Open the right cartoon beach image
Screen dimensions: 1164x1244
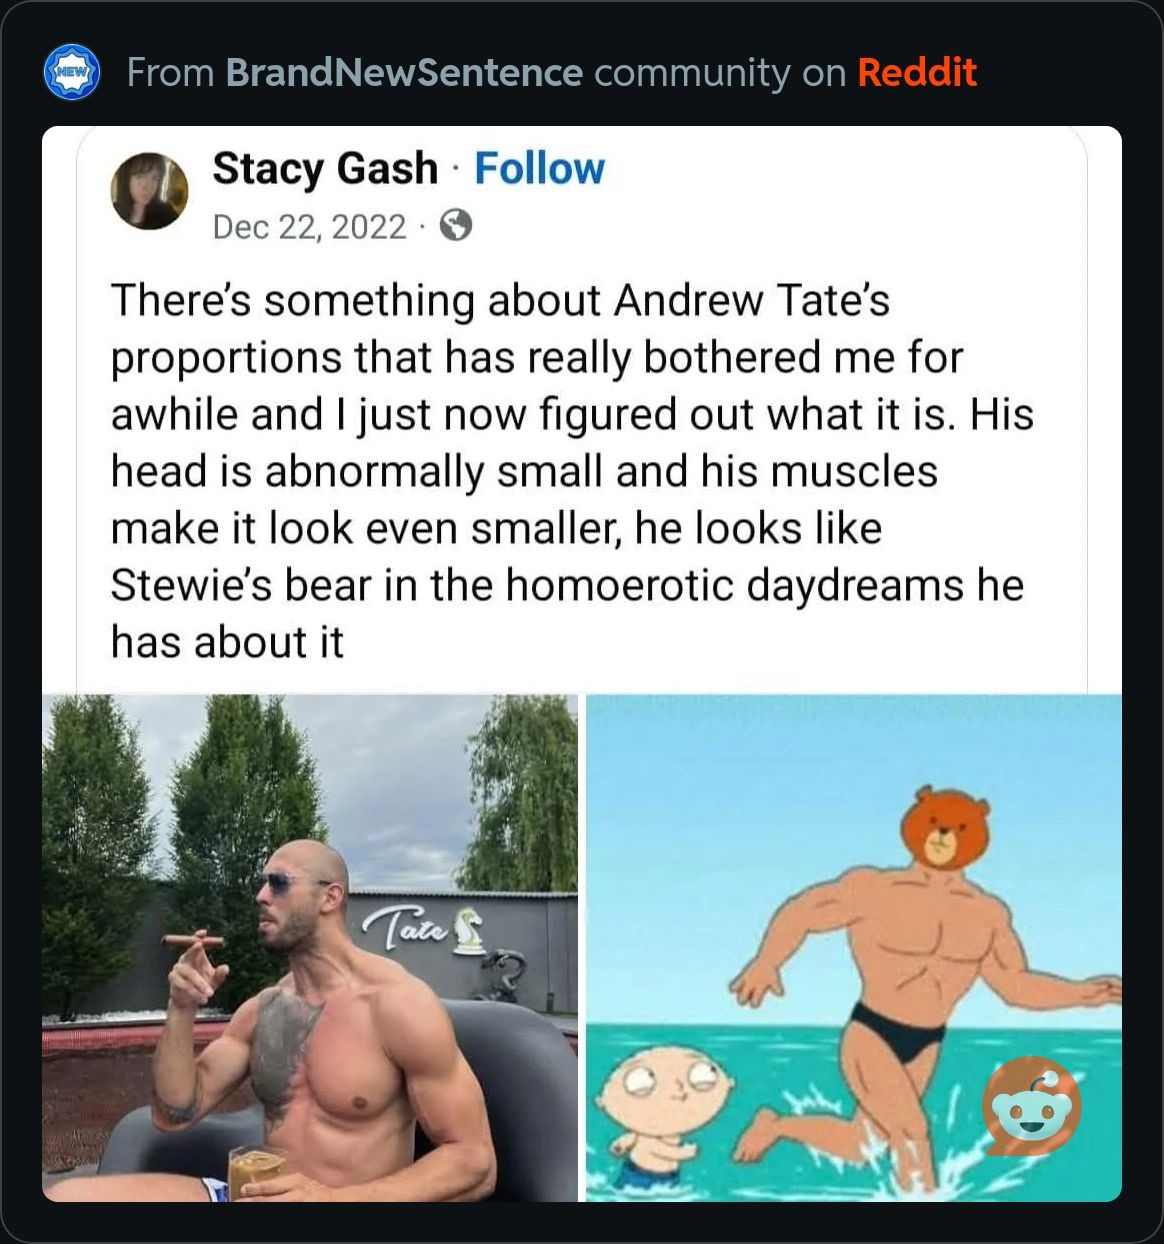(x=853, y=947)
